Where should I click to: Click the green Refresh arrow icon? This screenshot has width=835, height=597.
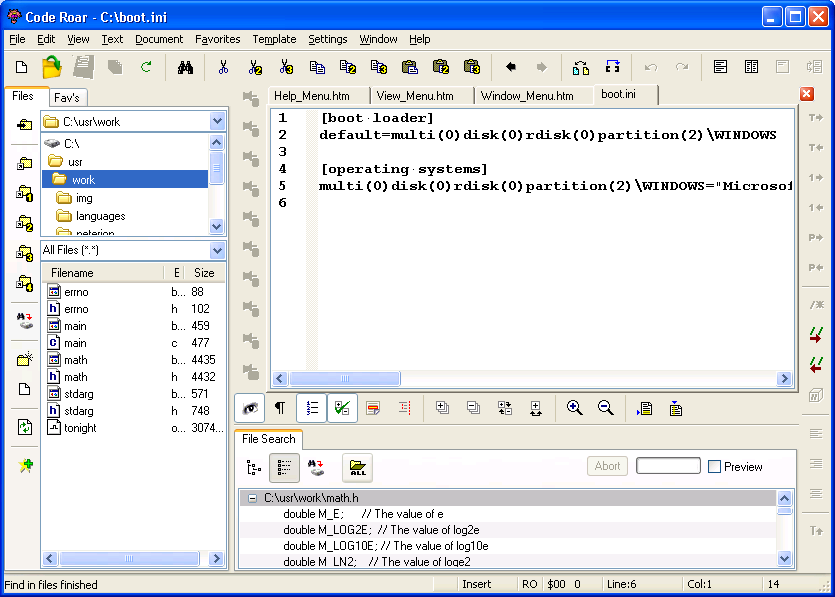(146, 67)
